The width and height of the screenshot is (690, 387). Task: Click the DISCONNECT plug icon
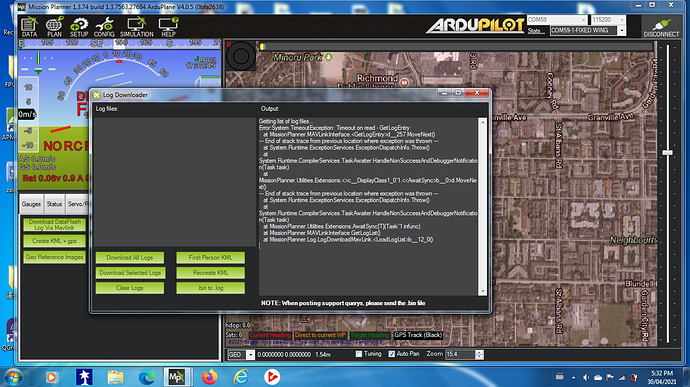click(661, 27)
